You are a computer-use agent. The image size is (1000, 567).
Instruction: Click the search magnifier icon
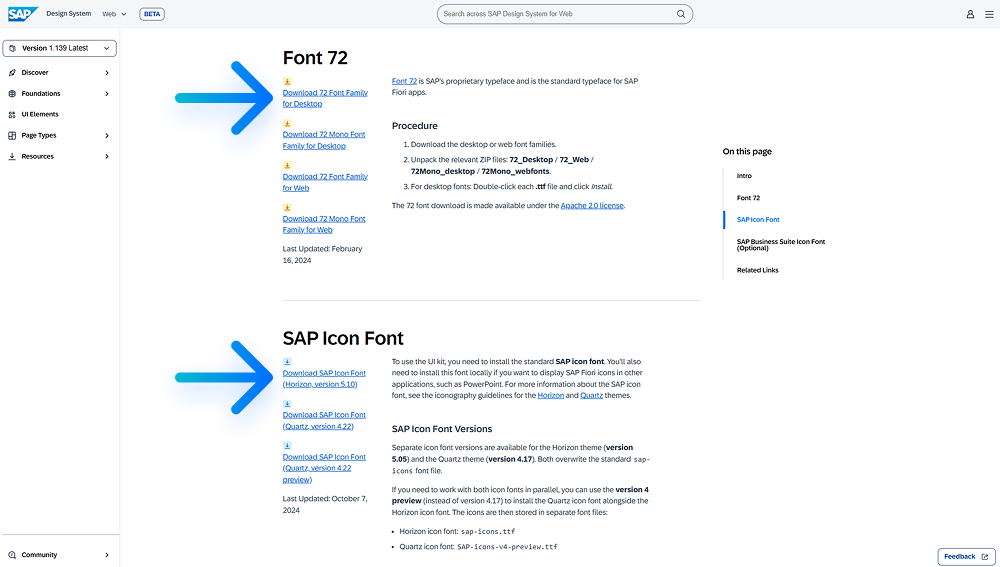[680, 14]
